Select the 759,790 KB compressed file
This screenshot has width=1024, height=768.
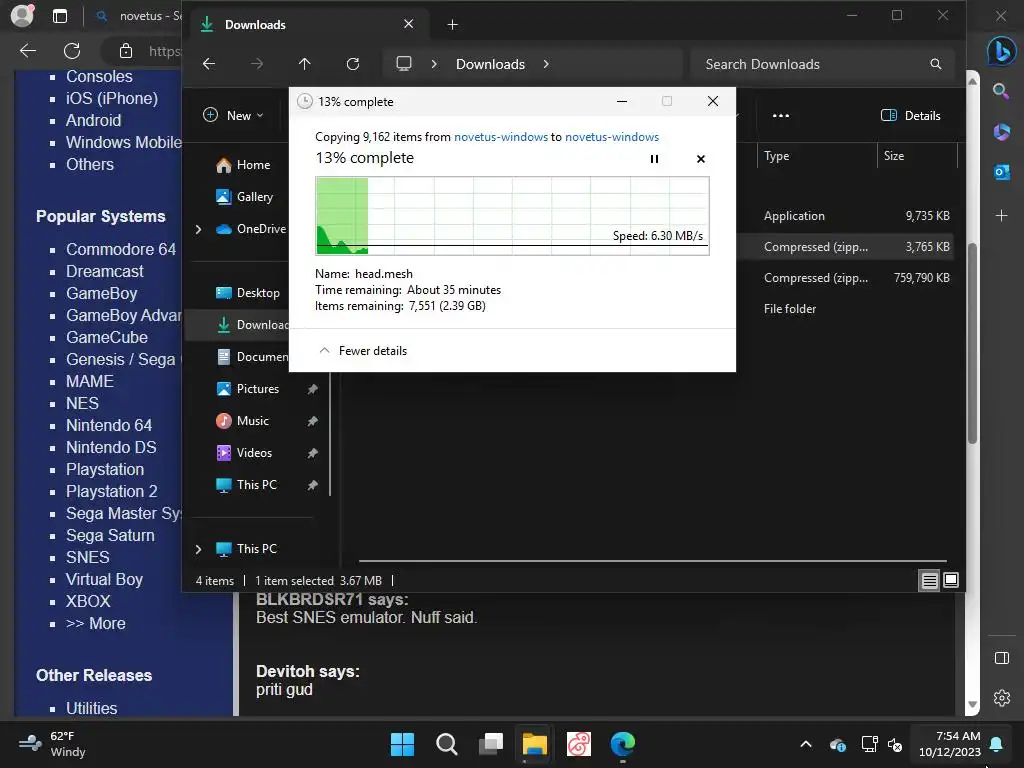[845, 278]
